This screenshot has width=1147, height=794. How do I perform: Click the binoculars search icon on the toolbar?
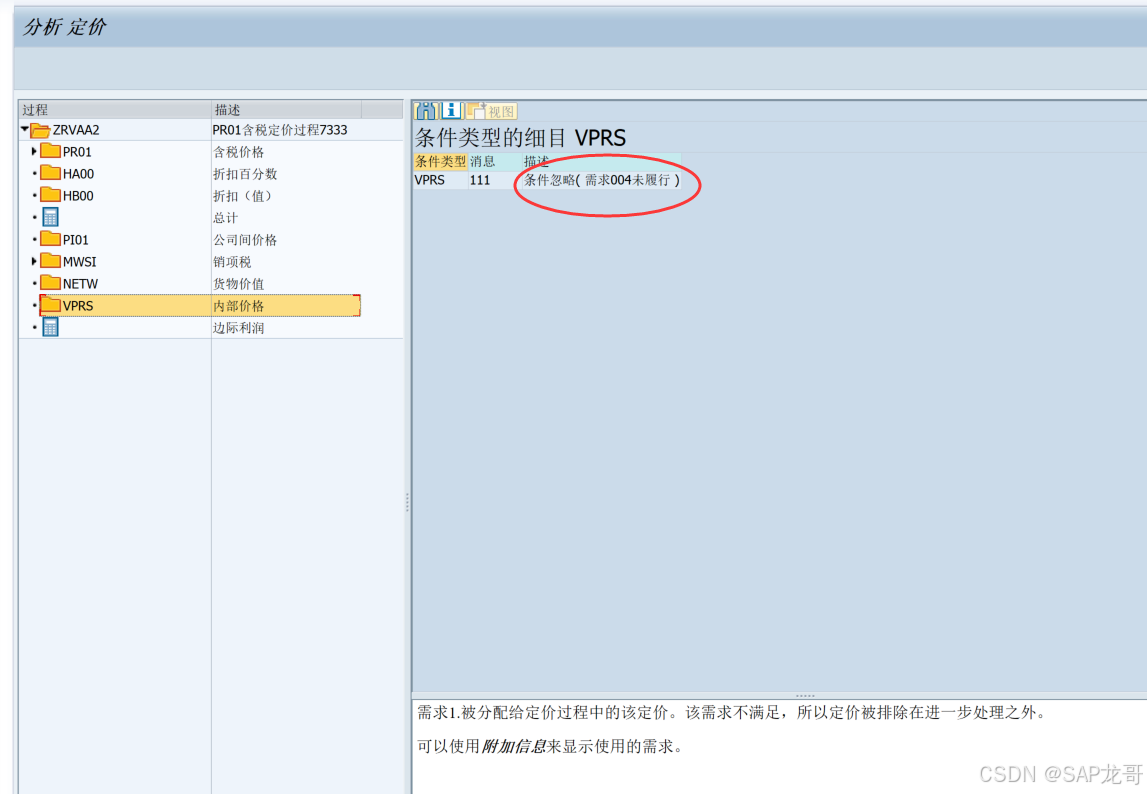(424, 110)
